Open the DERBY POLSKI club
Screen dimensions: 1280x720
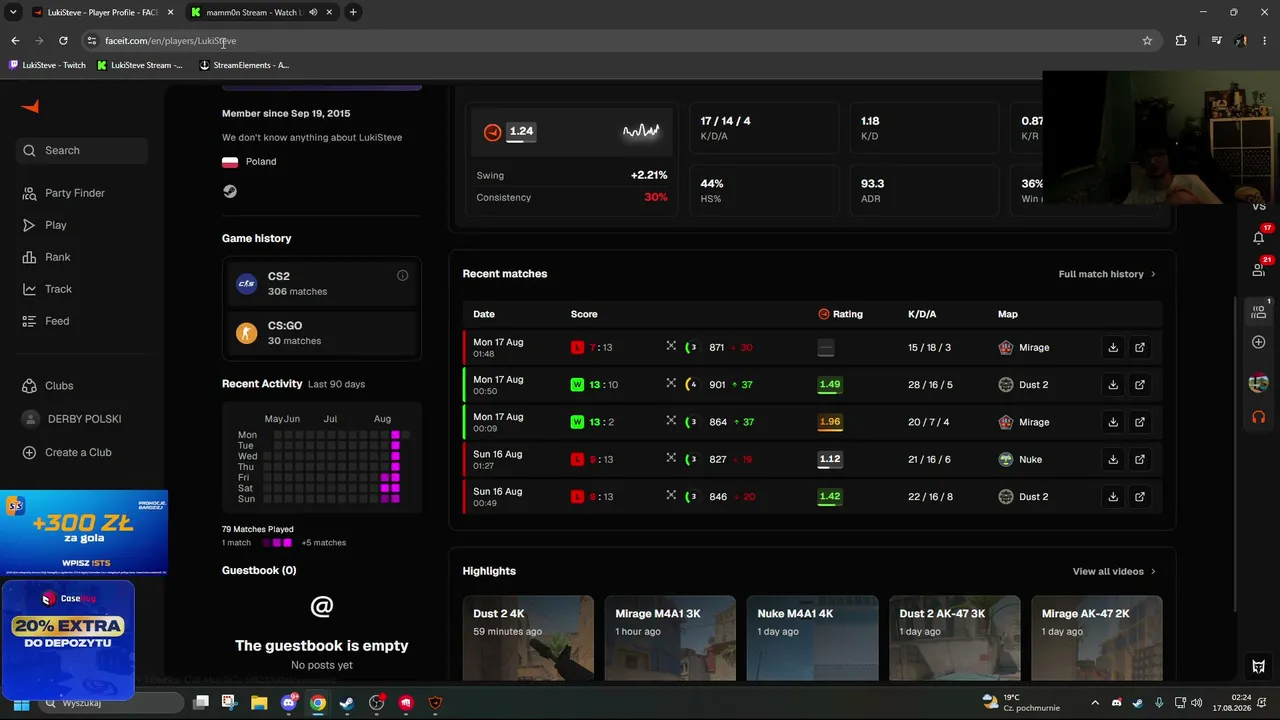pos(84,419)
